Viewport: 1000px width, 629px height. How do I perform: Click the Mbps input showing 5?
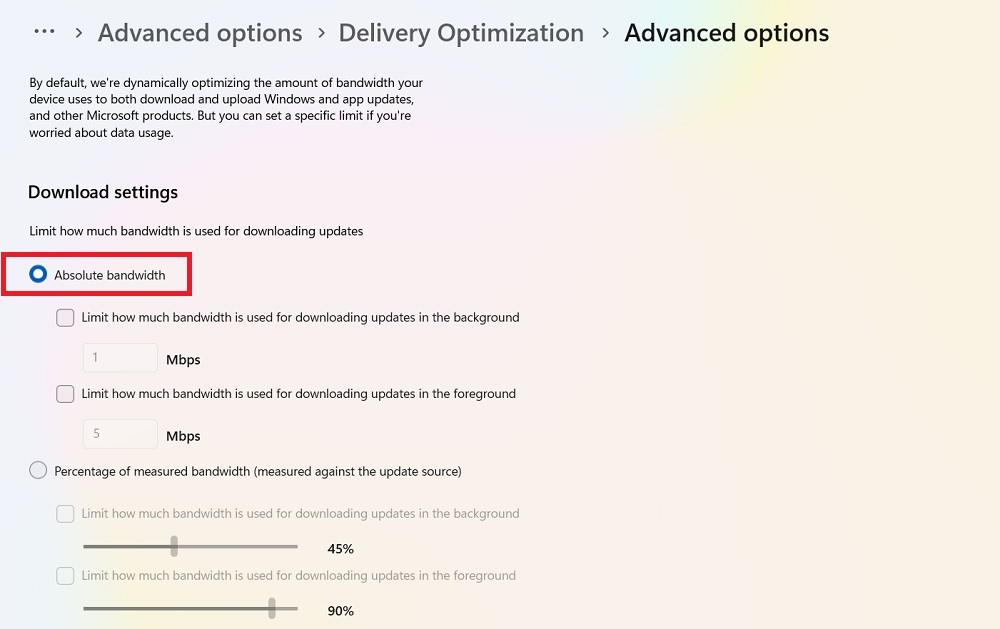(119, 433)
